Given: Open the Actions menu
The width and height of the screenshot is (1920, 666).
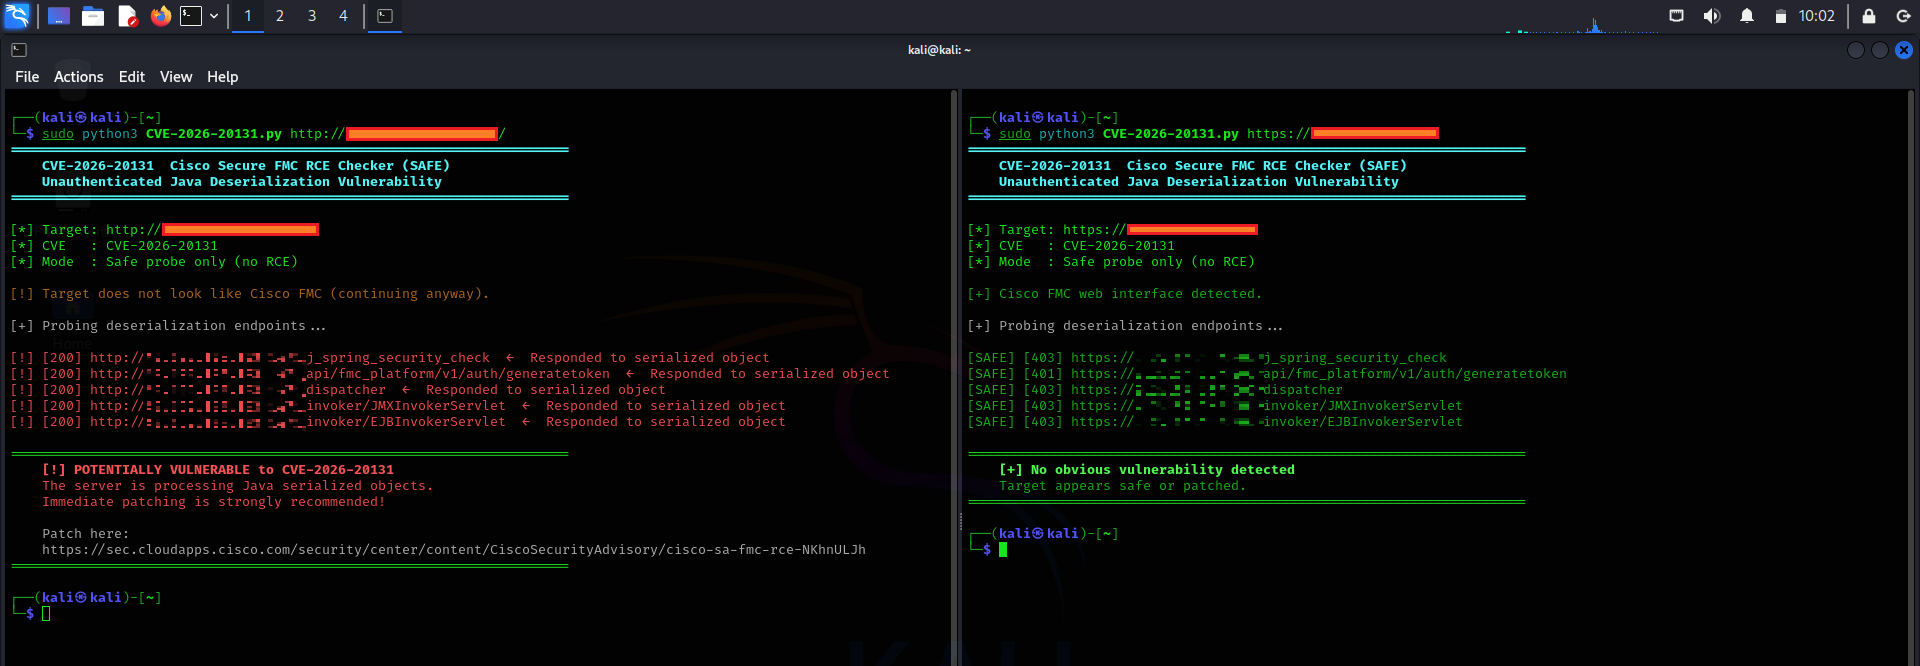Looking at the screenshot, I should [x=79, y=77].
